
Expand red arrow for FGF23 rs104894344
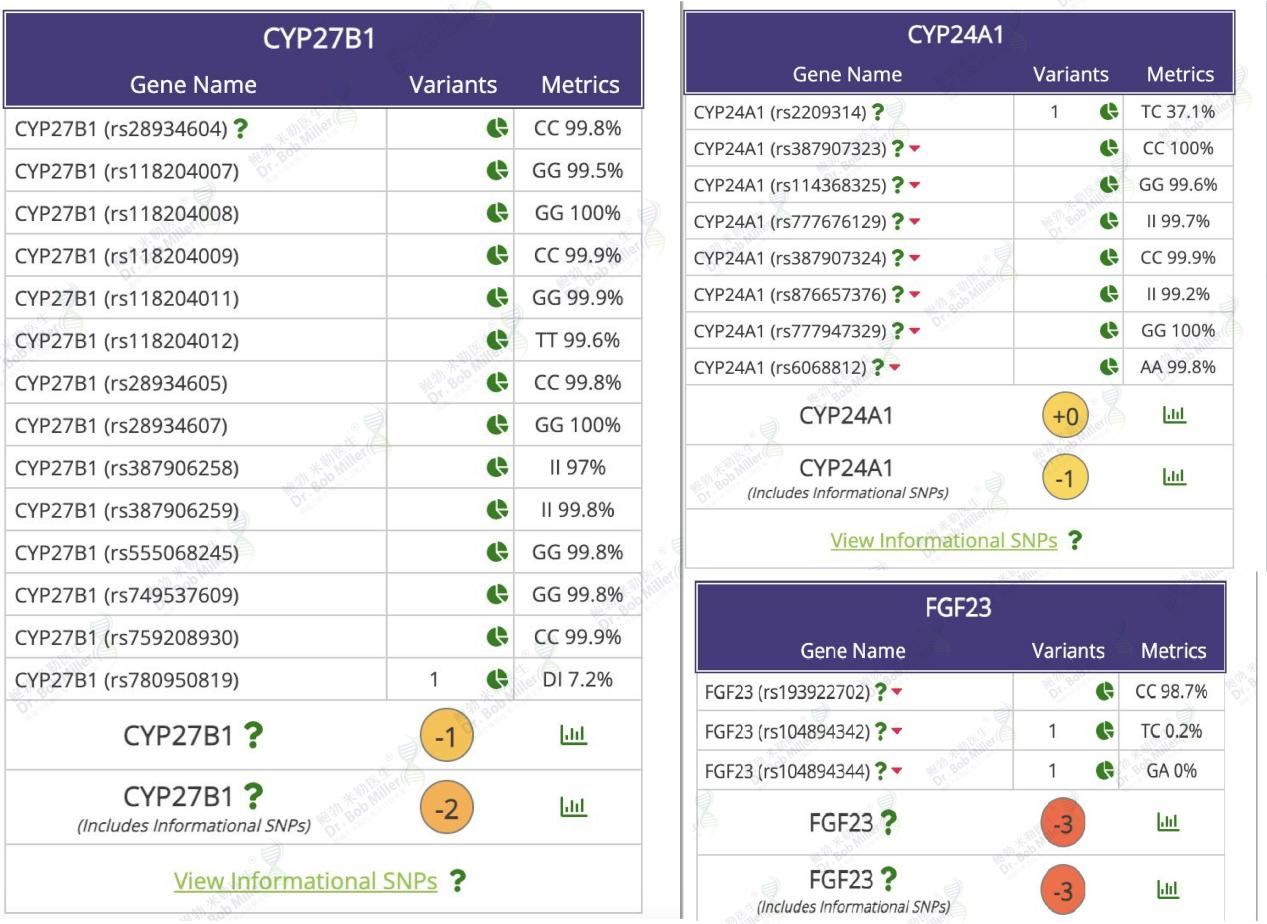pyautogui.click(x=897, y=771)
